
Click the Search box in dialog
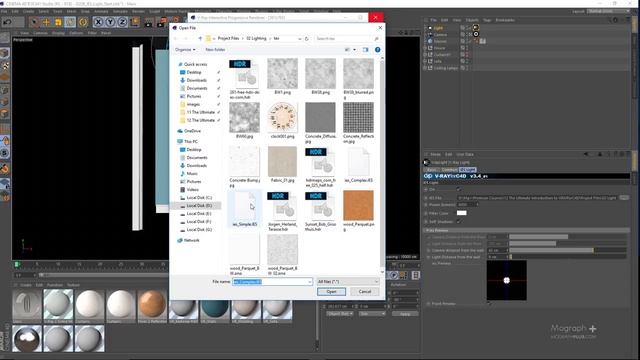pos(348,38)
